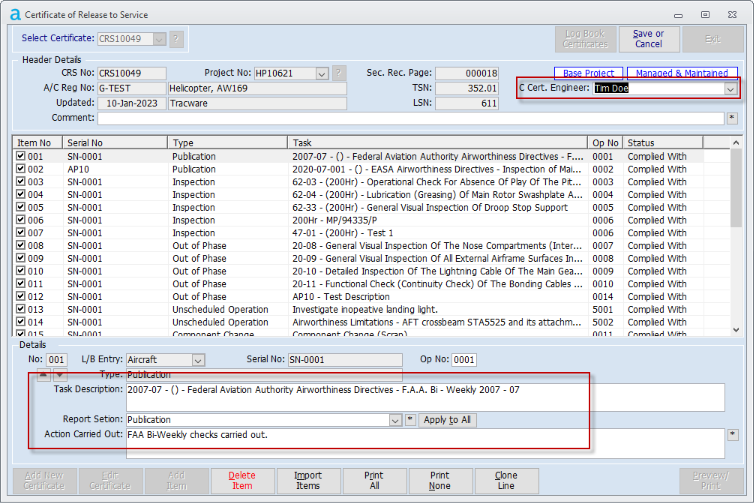Open the C Cert. Engineer dropdown
This screenshot has width=754, height=503.
coord(730,88)
